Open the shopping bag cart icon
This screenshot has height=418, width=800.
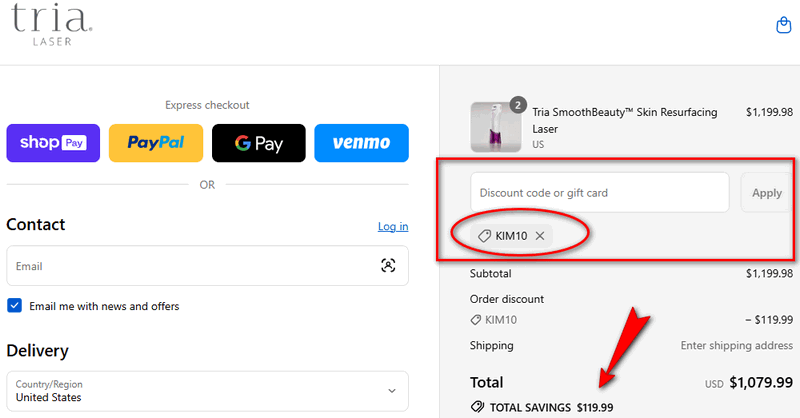click(784, 25)
